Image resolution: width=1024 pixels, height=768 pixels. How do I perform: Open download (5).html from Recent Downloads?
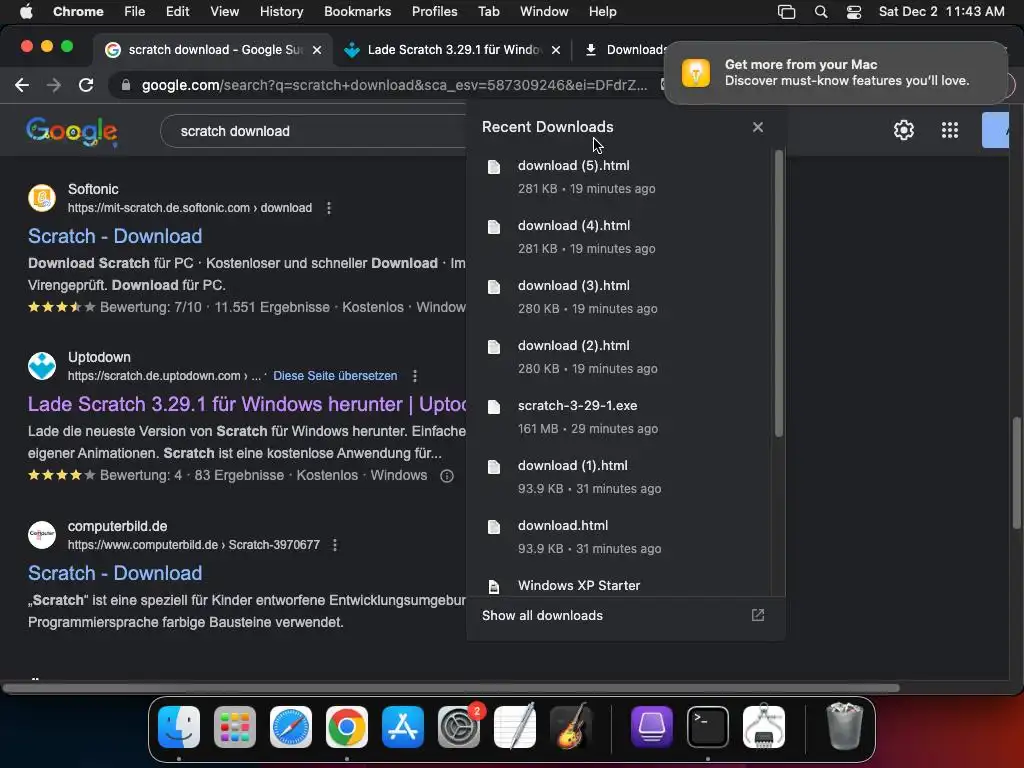coord(620,177)
